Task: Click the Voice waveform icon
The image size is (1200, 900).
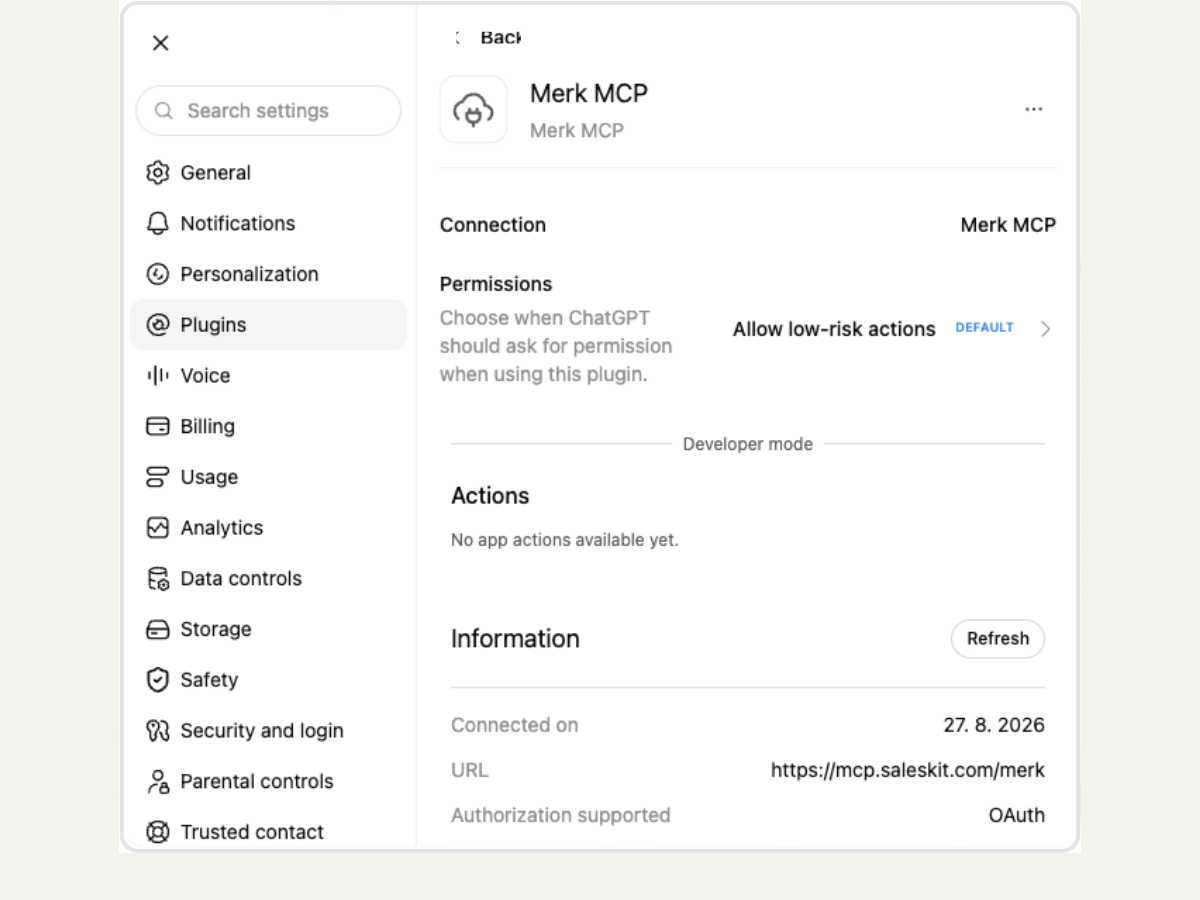Action: (x=158, y=376)
